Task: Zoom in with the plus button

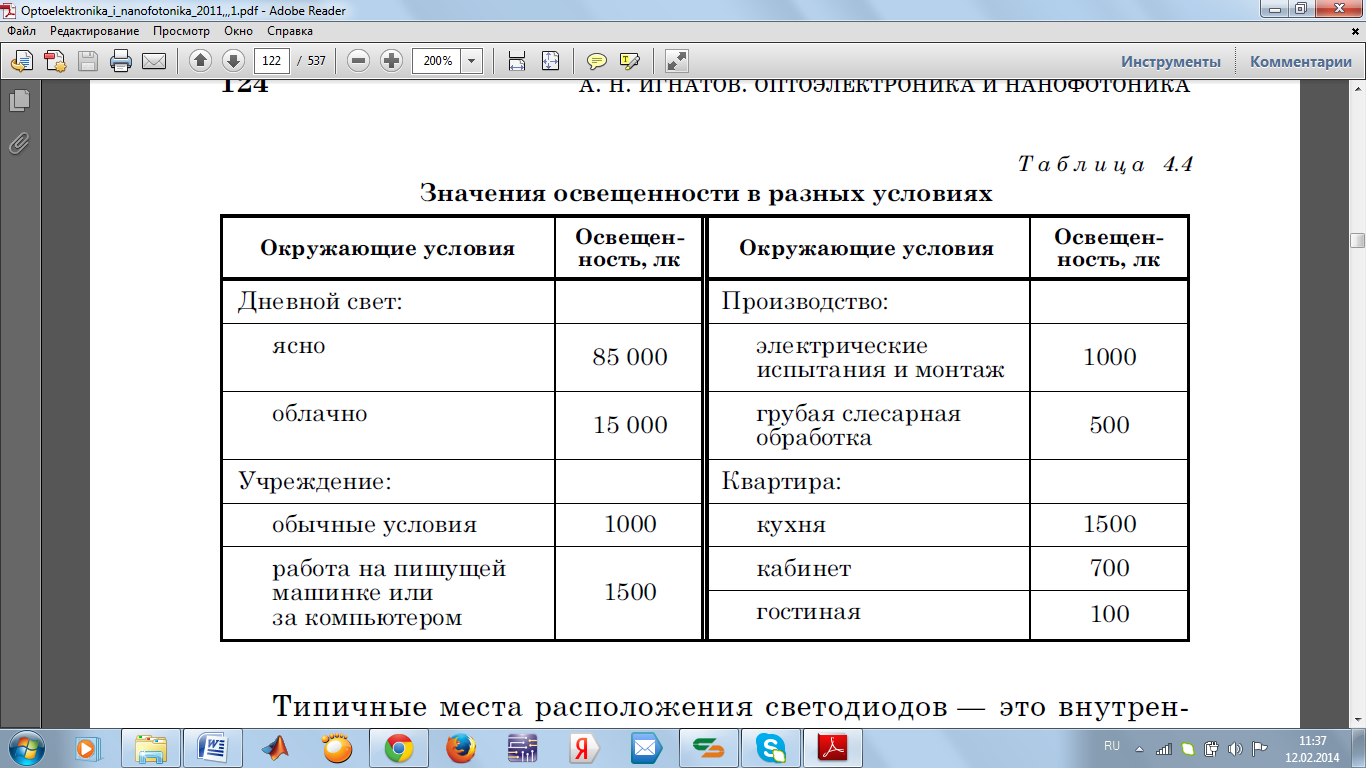Action: tap(392, 61)
